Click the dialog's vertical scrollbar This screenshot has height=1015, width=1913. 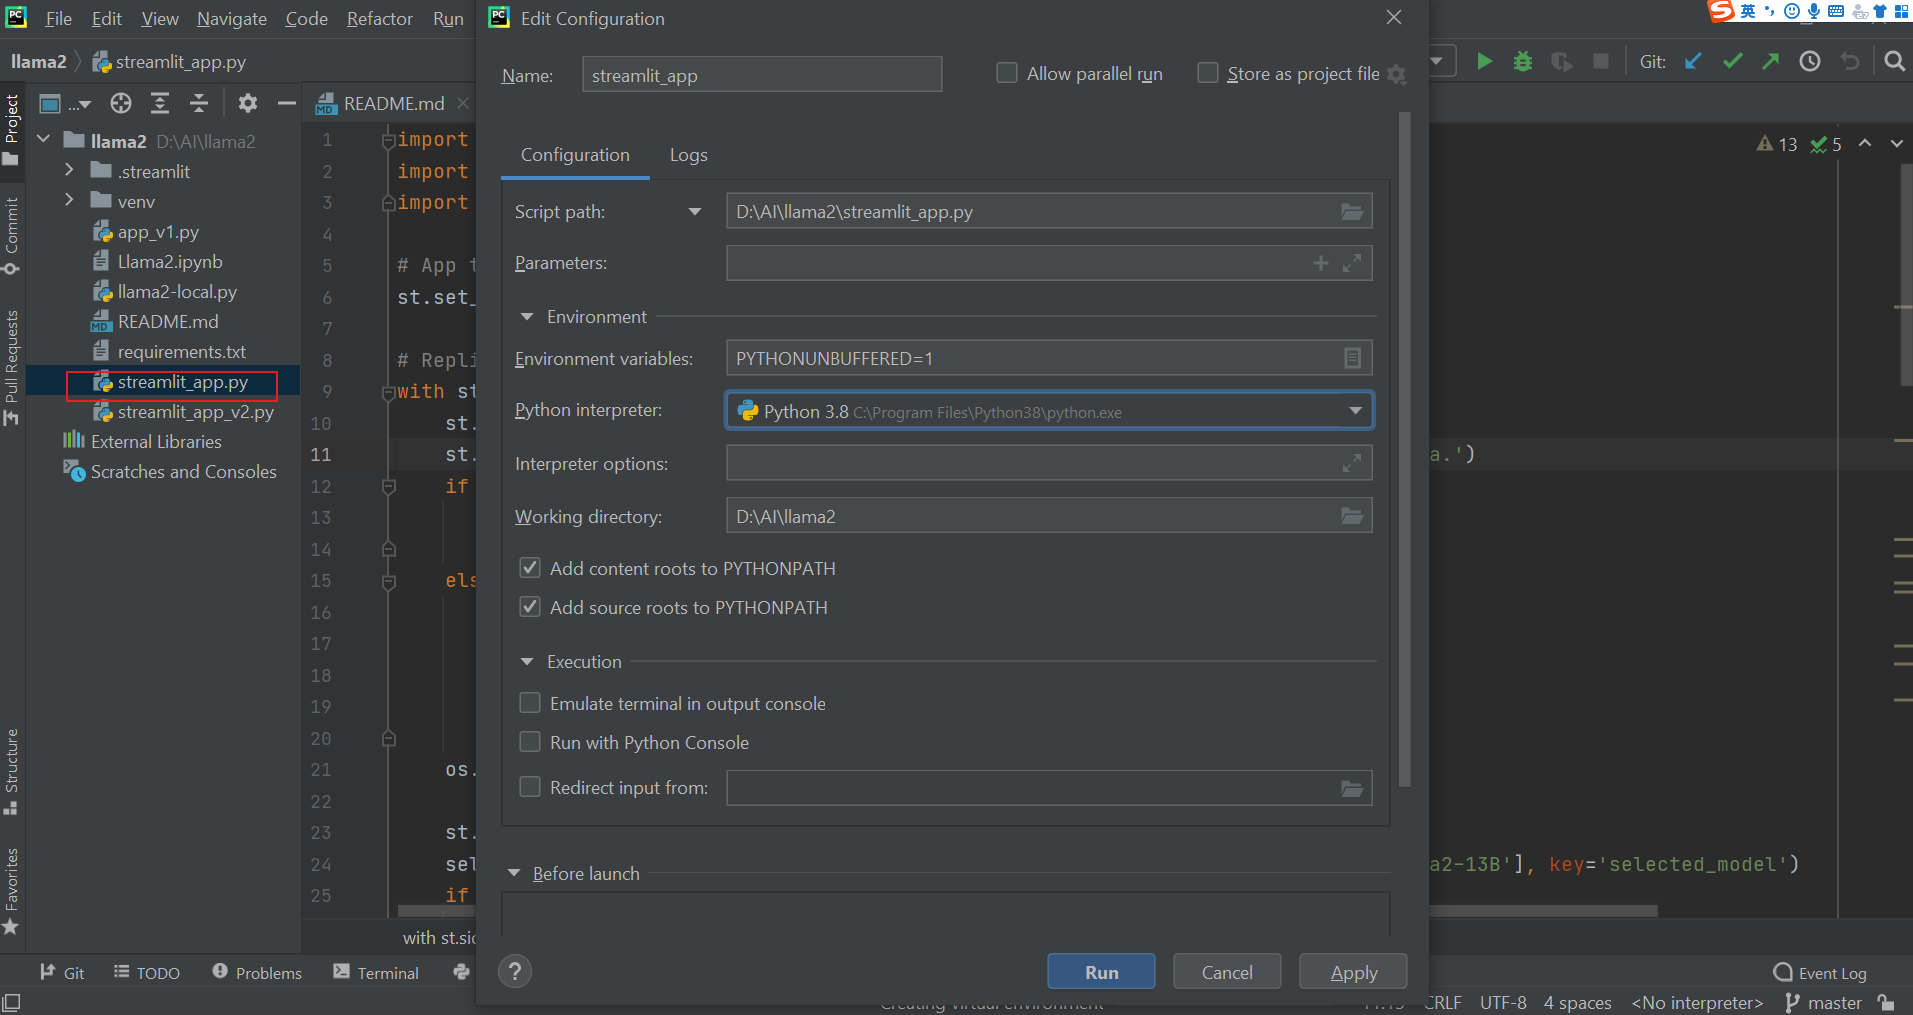(1404, 450)
